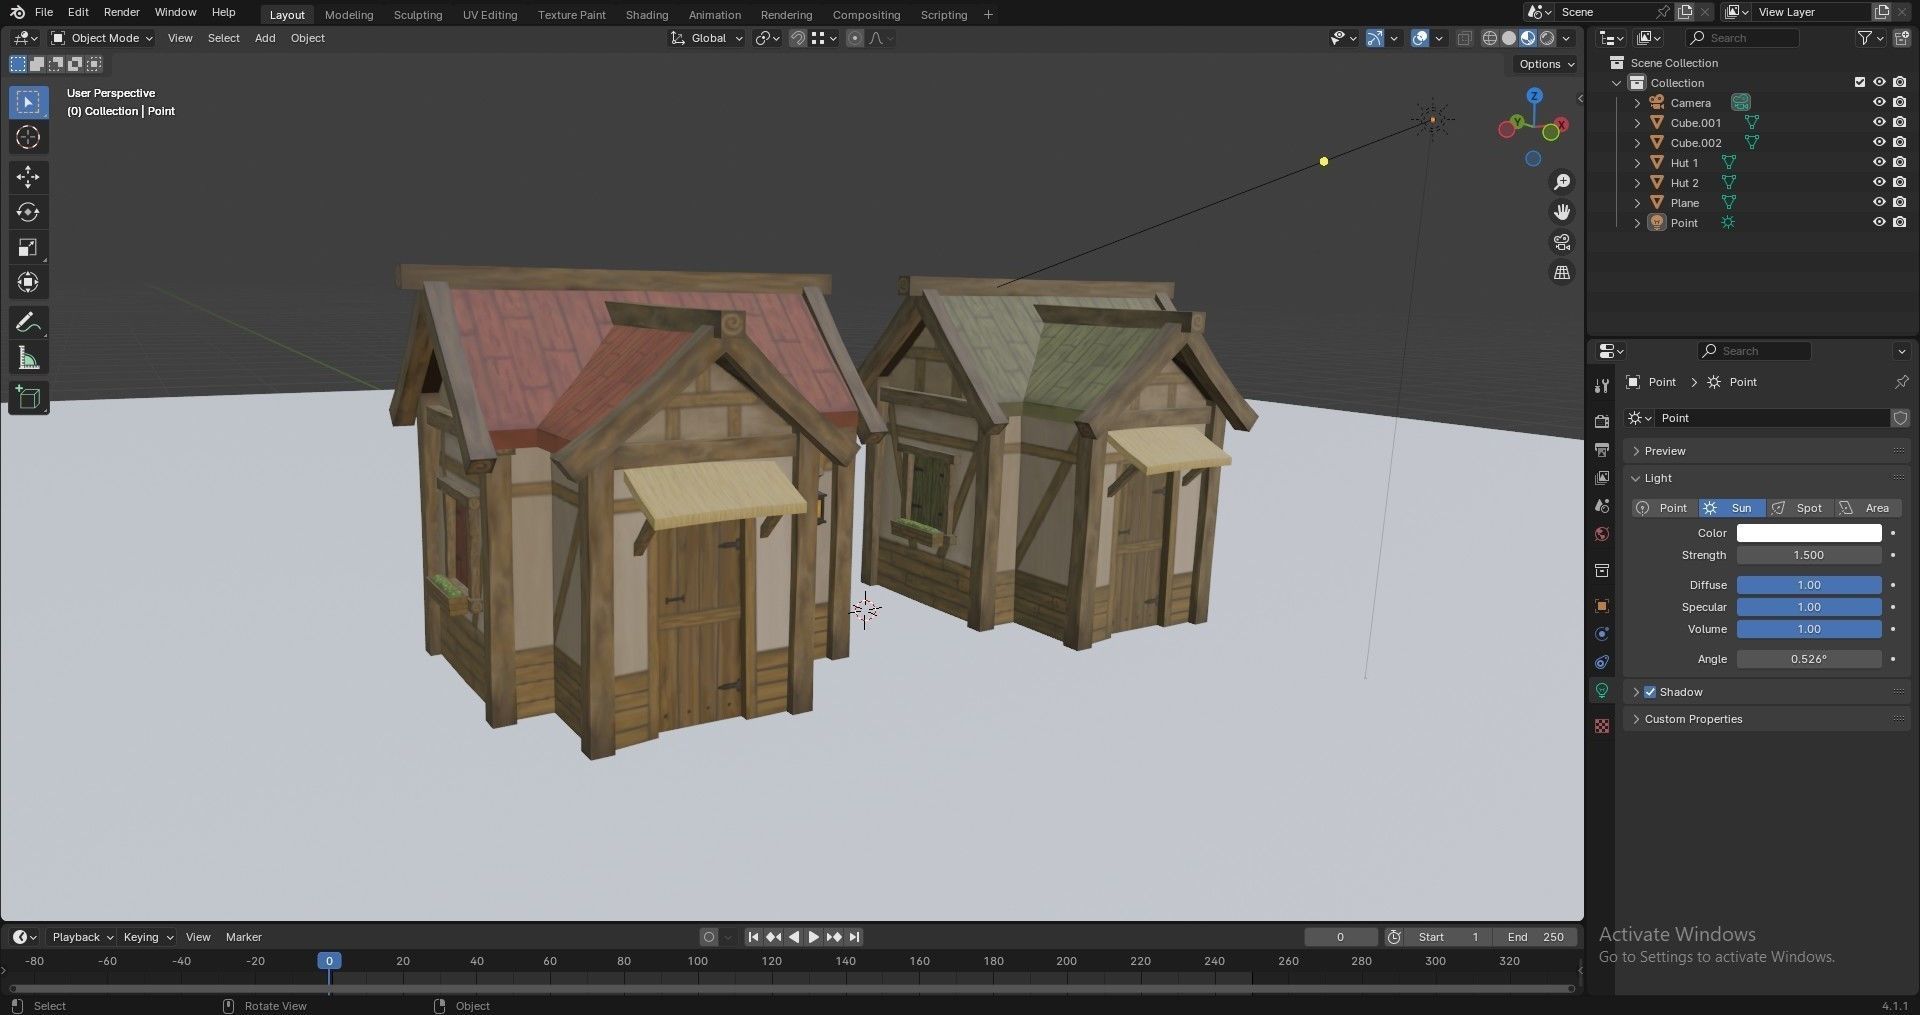Viewport: 1920px width, 1015px height.
Task: Select the Cursor tool in toolbar
Action: pos(28,137)
